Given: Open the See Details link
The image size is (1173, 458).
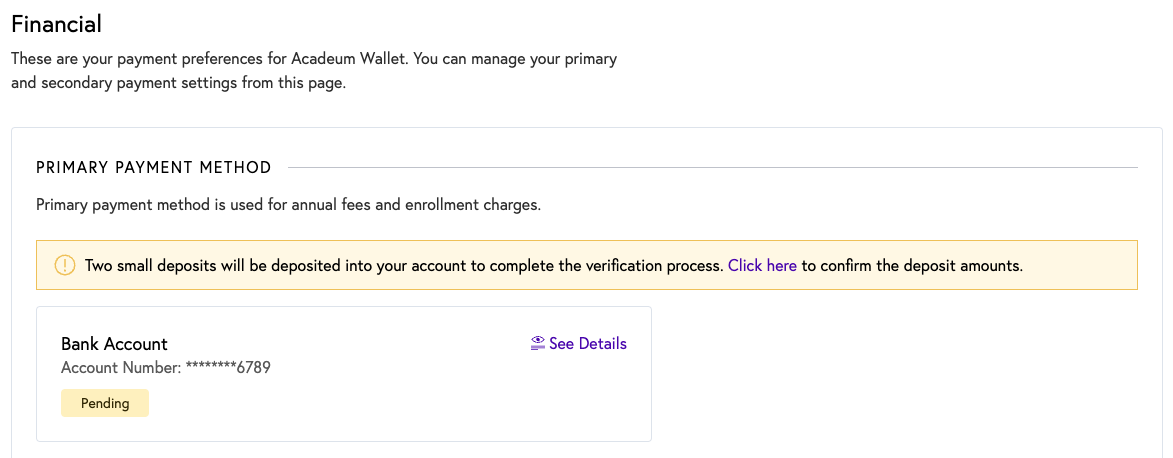Looking at the screenshot, I should pos(578,344).
